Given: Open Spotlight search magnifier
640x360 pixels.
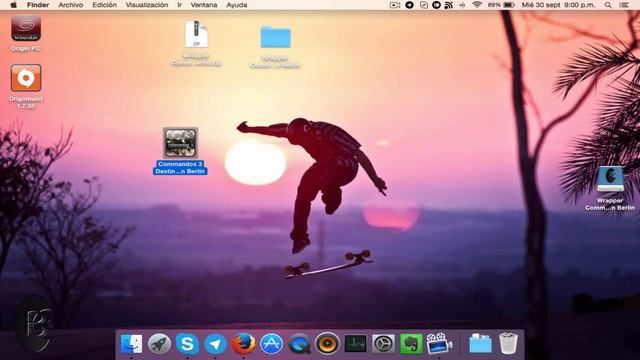Looking at the screenshot, I should 608,5.
